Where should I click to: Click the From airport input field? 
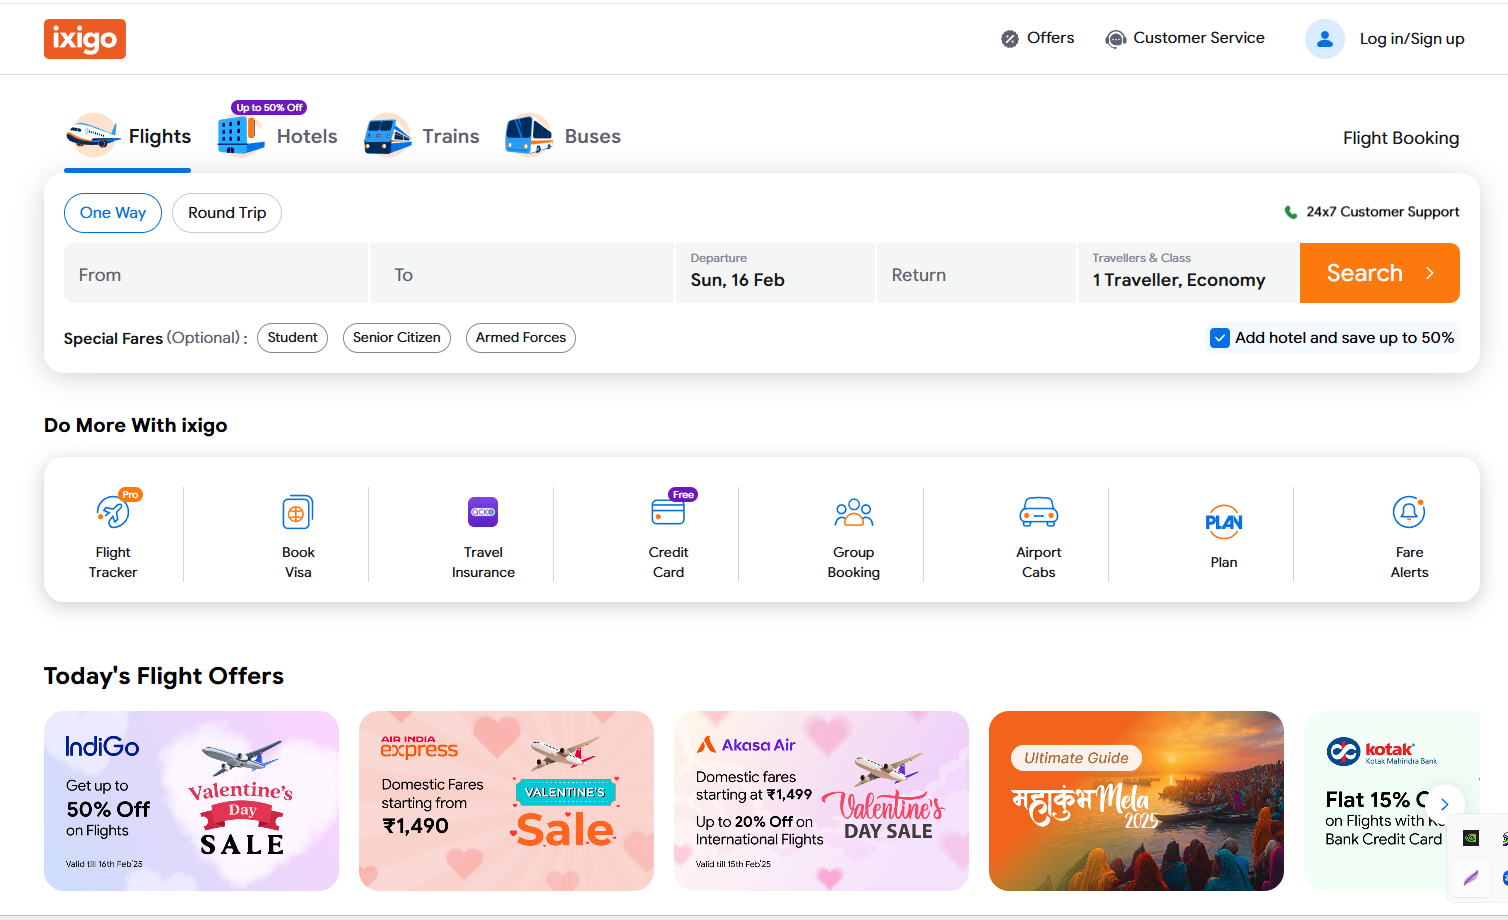216,273
